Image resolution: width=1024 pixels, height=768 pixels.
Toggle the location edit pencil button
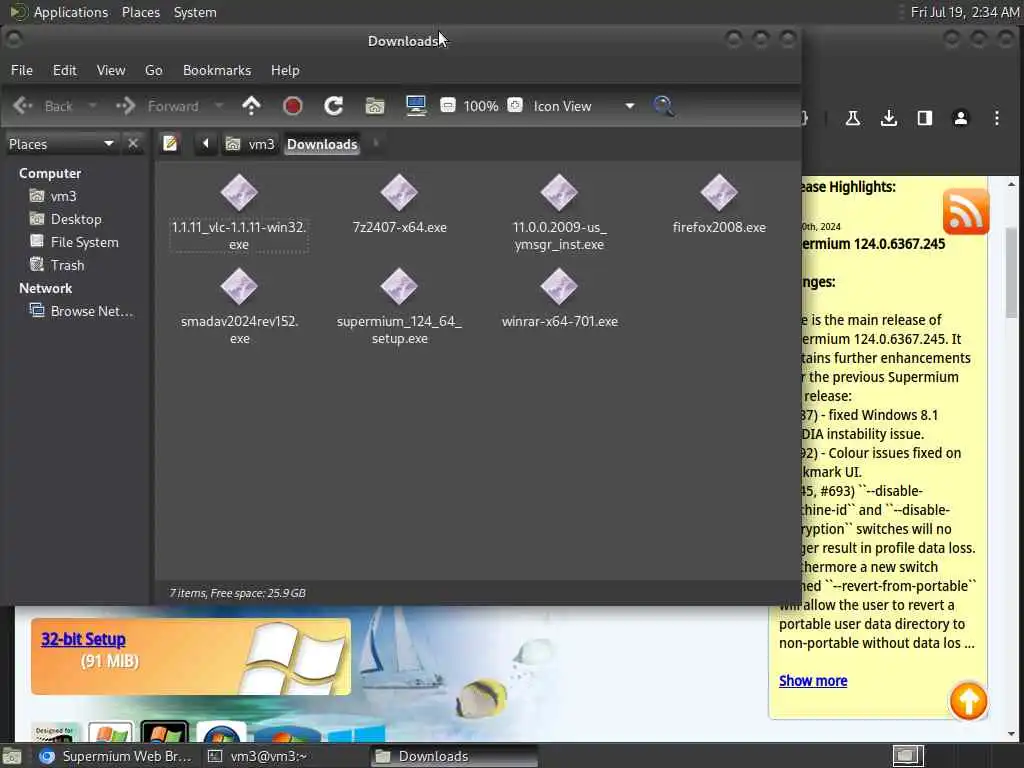tap(170, 143)
